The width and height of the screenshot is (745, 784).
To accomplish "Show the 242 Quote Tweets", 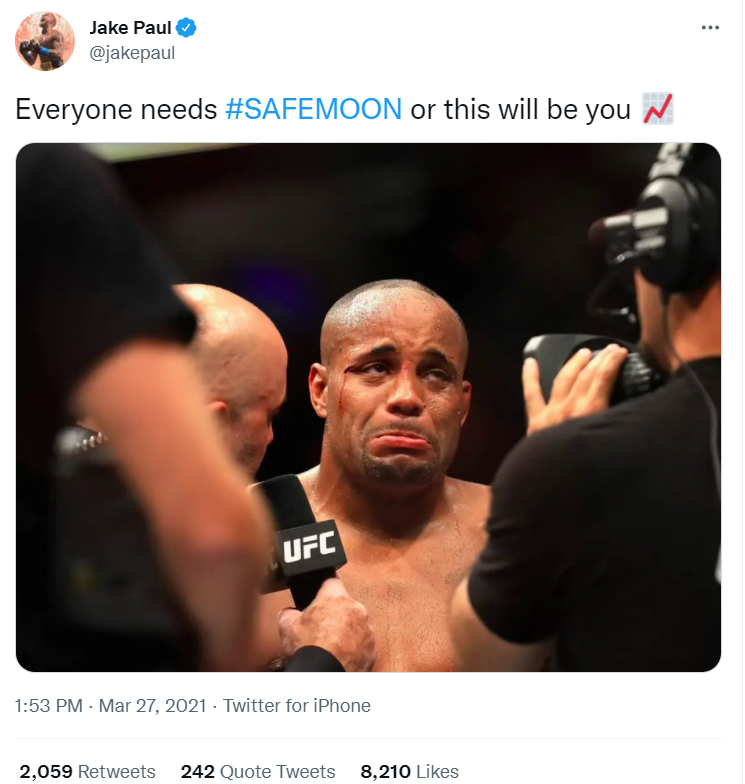I will pos(257,771).
